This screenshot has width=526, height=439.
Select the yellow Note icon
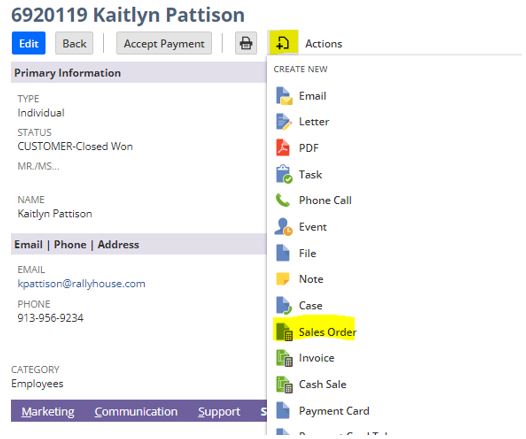[x=282, y=279]
